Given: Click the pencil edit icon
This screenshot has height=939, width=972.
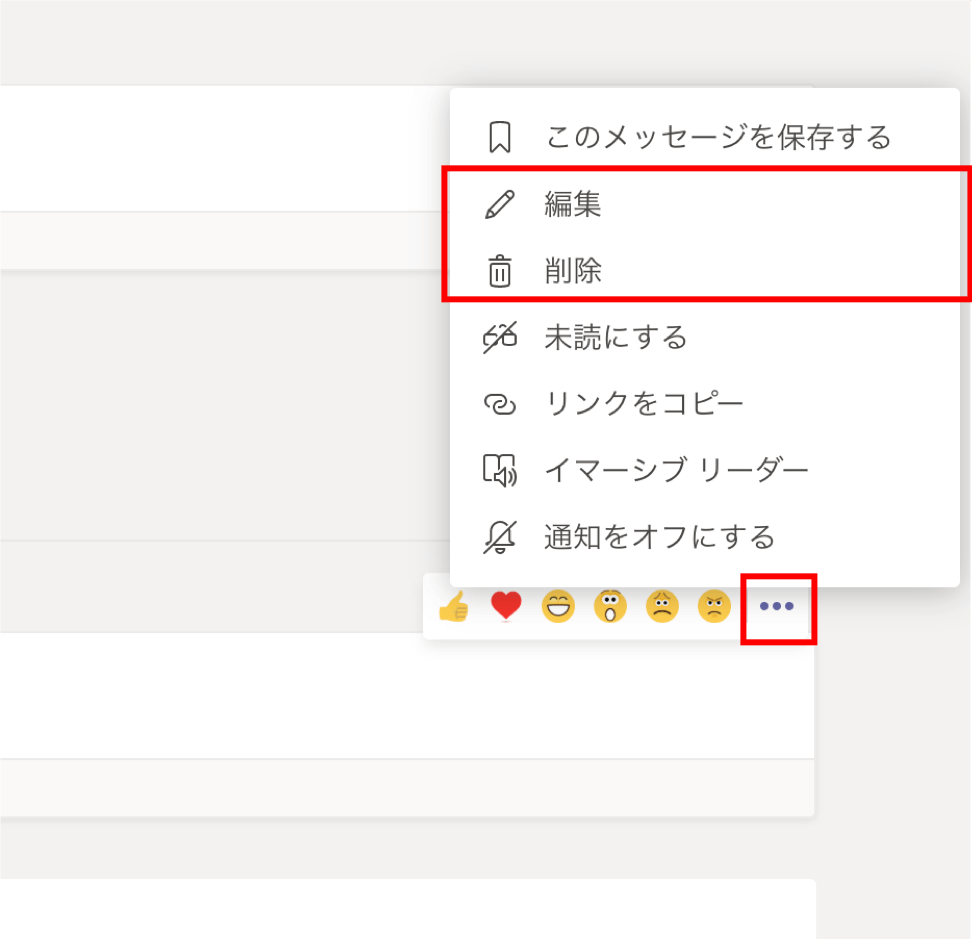Looking at the screenshot, I should 499,205.
